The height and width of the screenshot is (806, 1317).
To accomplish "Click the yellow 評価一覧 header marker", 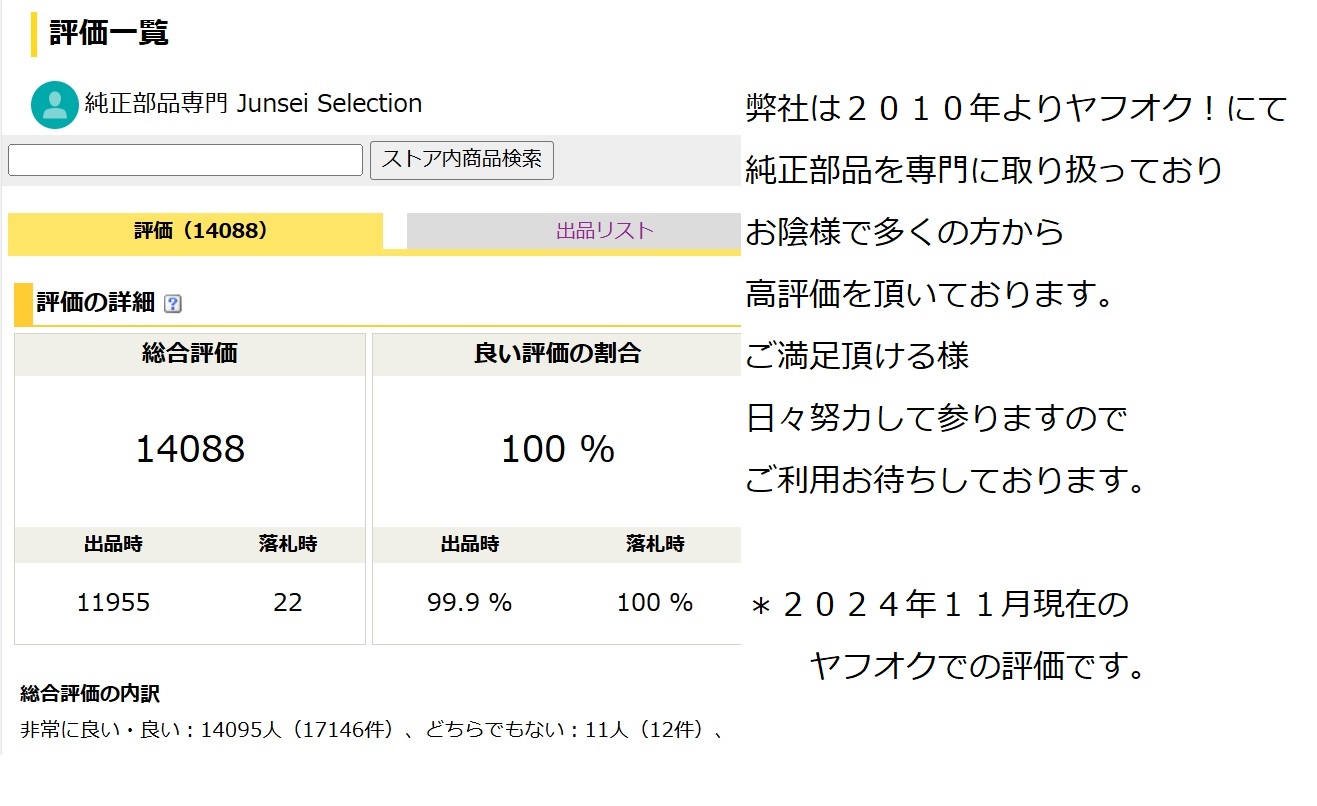I will [31, 31].
